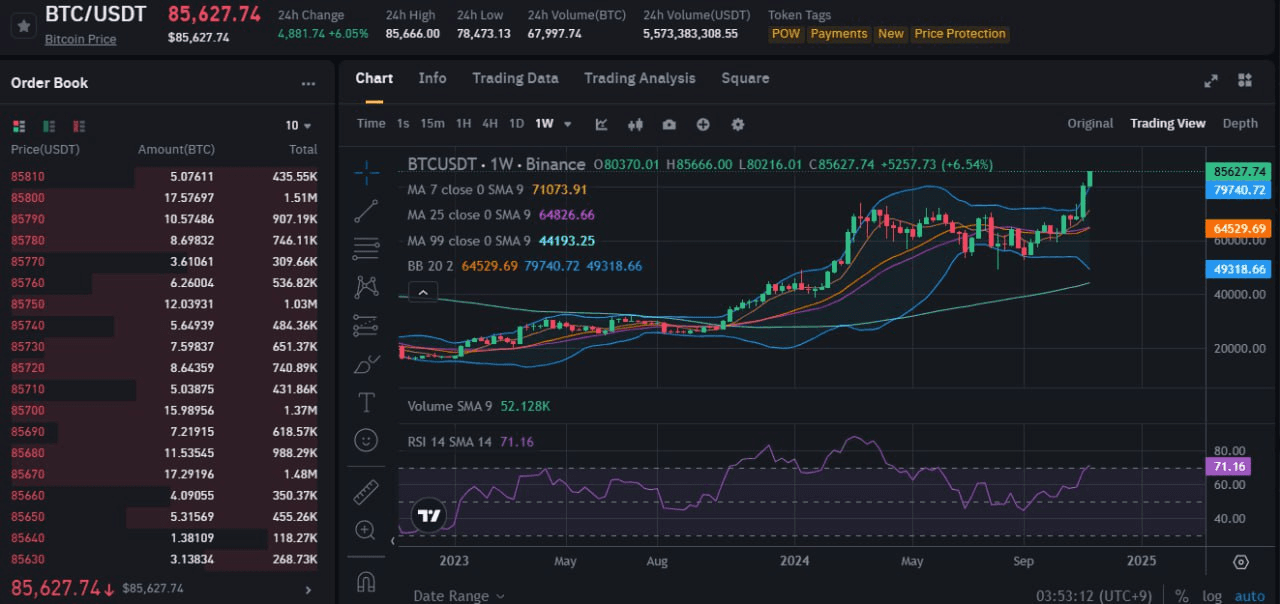Select the Text annotation tool
Image resolution: width=1280 pixels, height=604 pixels.
pos(366,402)
